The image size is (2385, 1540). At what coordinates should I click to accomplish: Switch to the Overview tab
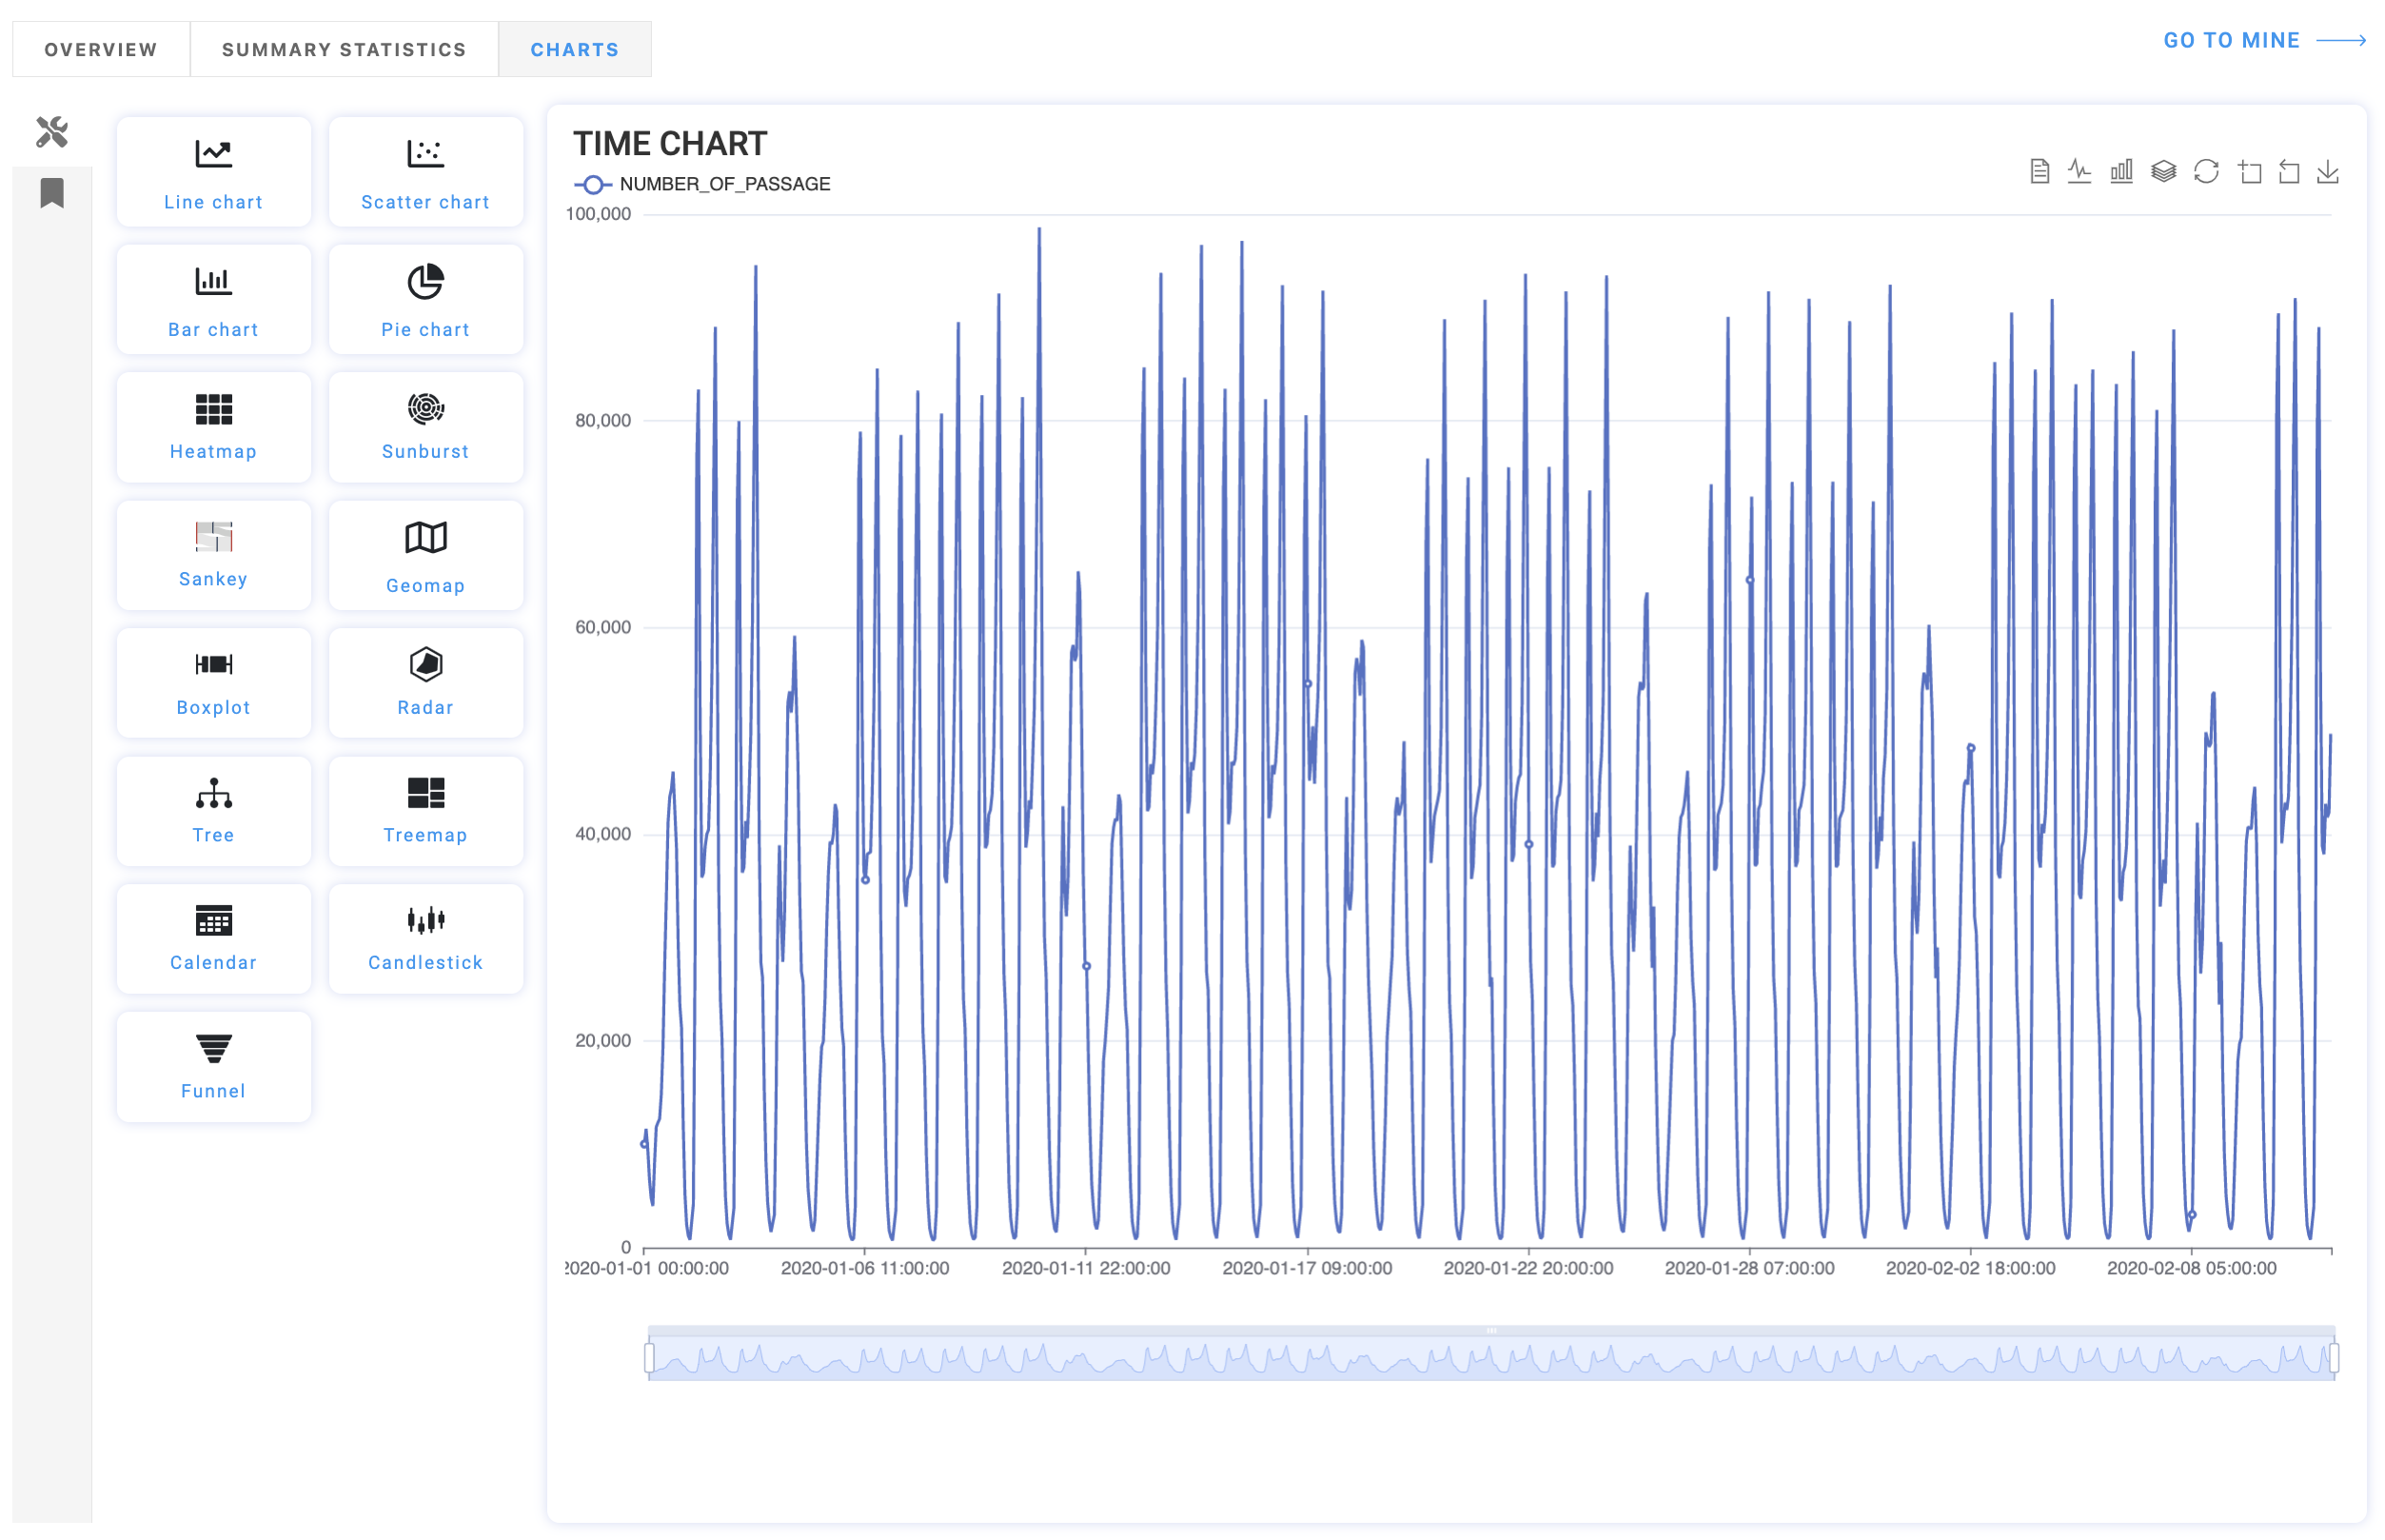click(101, 49)
